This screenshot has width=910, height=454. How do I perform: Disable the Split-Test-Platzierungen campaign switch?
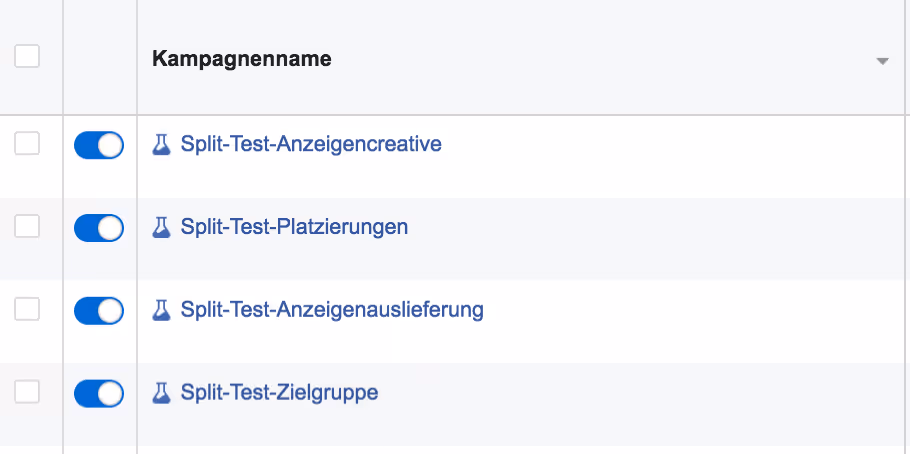coord(99,228)
